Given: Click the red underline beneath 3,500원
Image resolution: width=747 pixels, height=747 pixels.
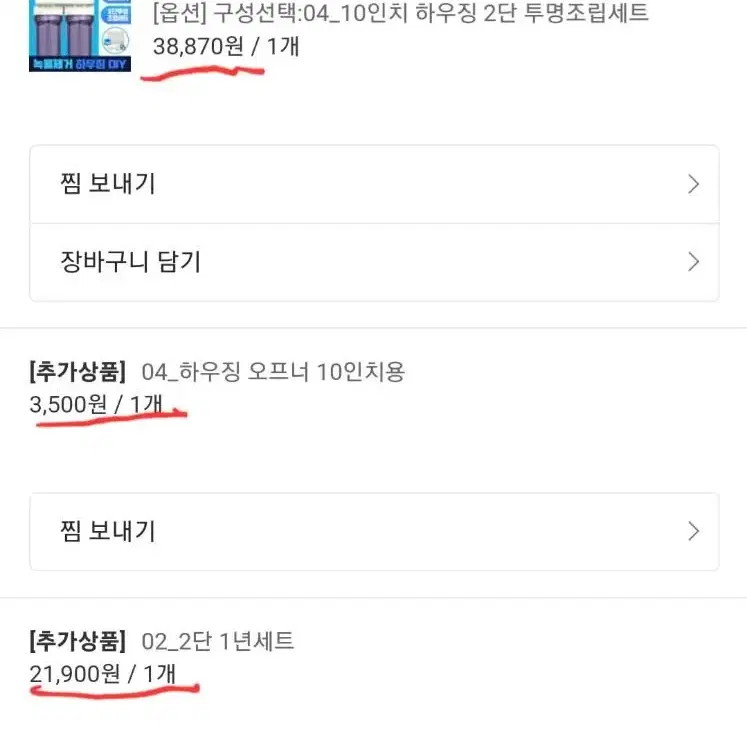Looking at the screenshot, I should 111,418.
